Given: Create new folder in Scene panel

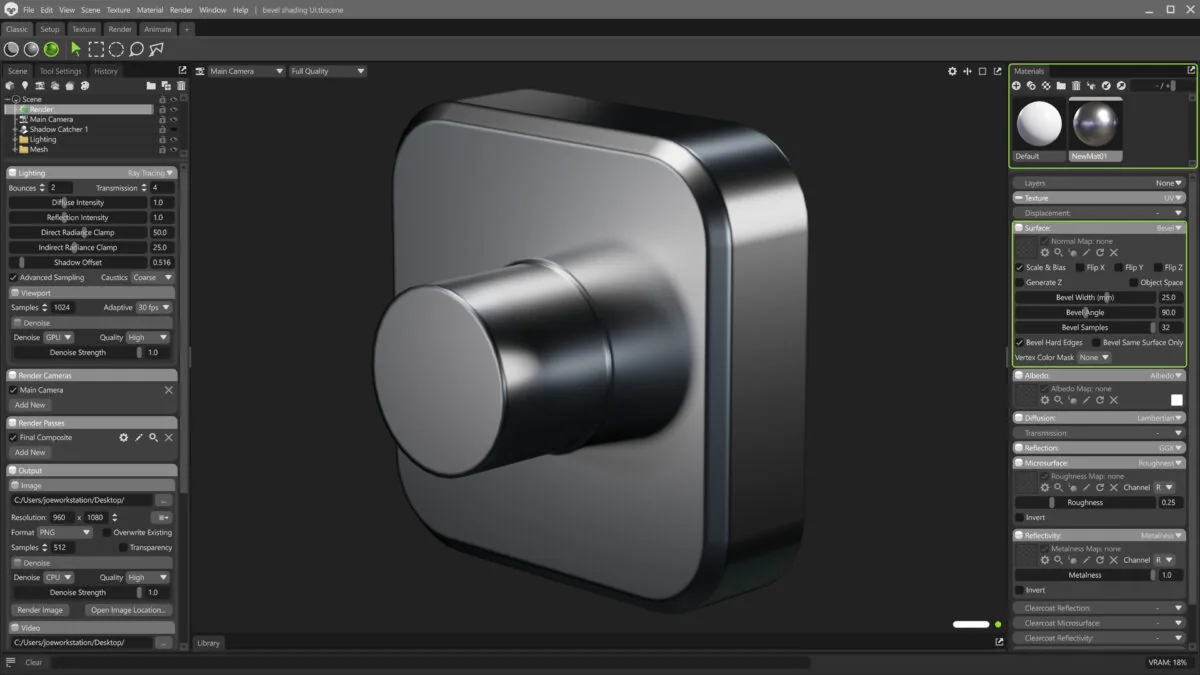Looking at the screenshot, I should click(x=151, y=86).
